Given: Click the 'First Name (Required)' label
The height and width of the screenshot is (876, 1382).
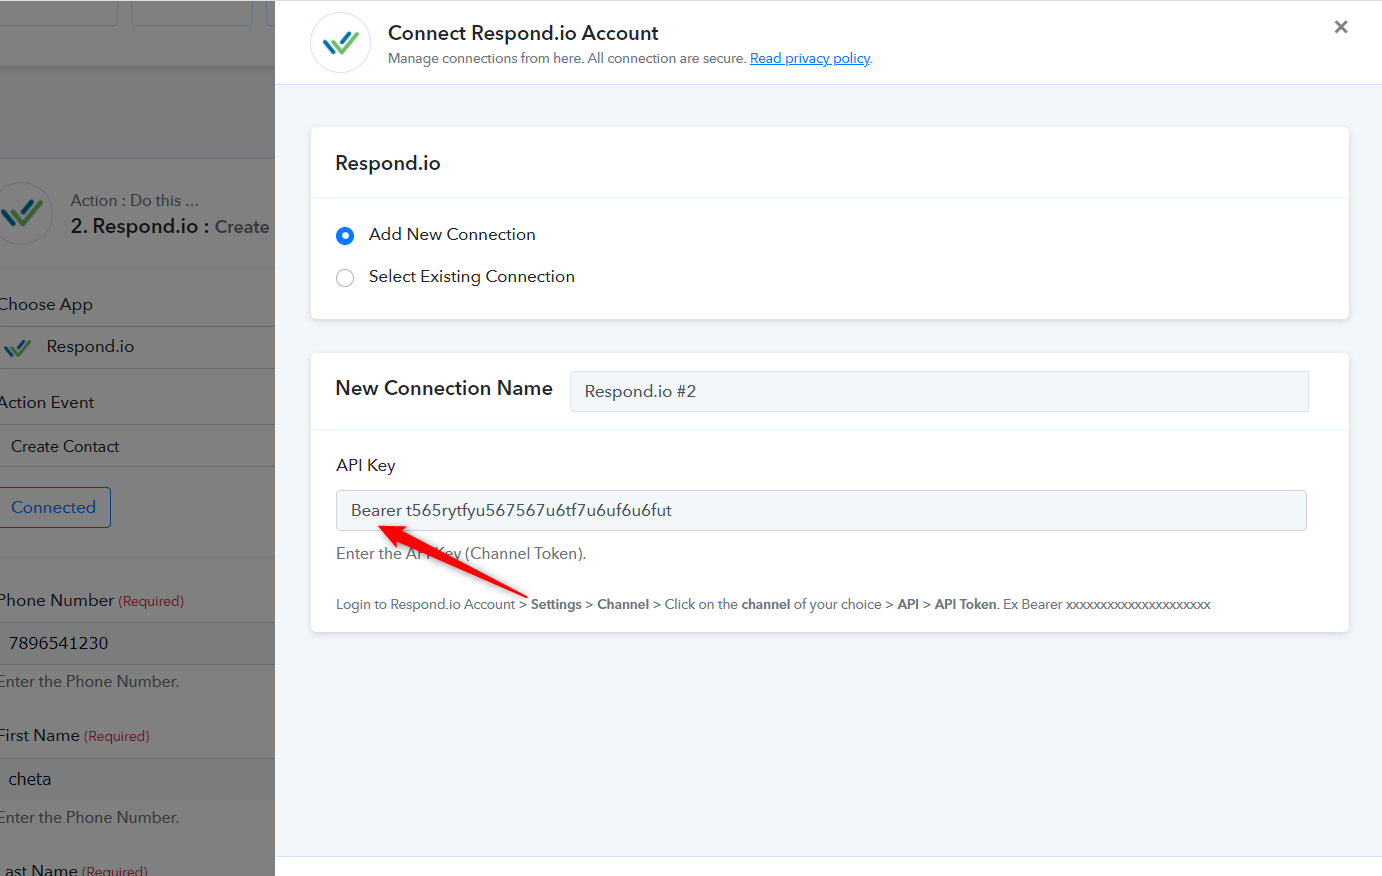Looking at the screenshot, I should coord(74,735).
